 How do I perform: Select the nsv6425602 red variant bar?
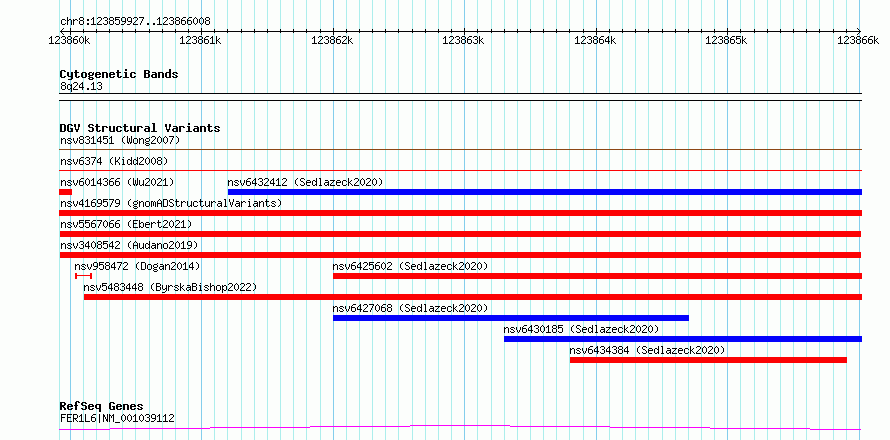tap(597, 276)
